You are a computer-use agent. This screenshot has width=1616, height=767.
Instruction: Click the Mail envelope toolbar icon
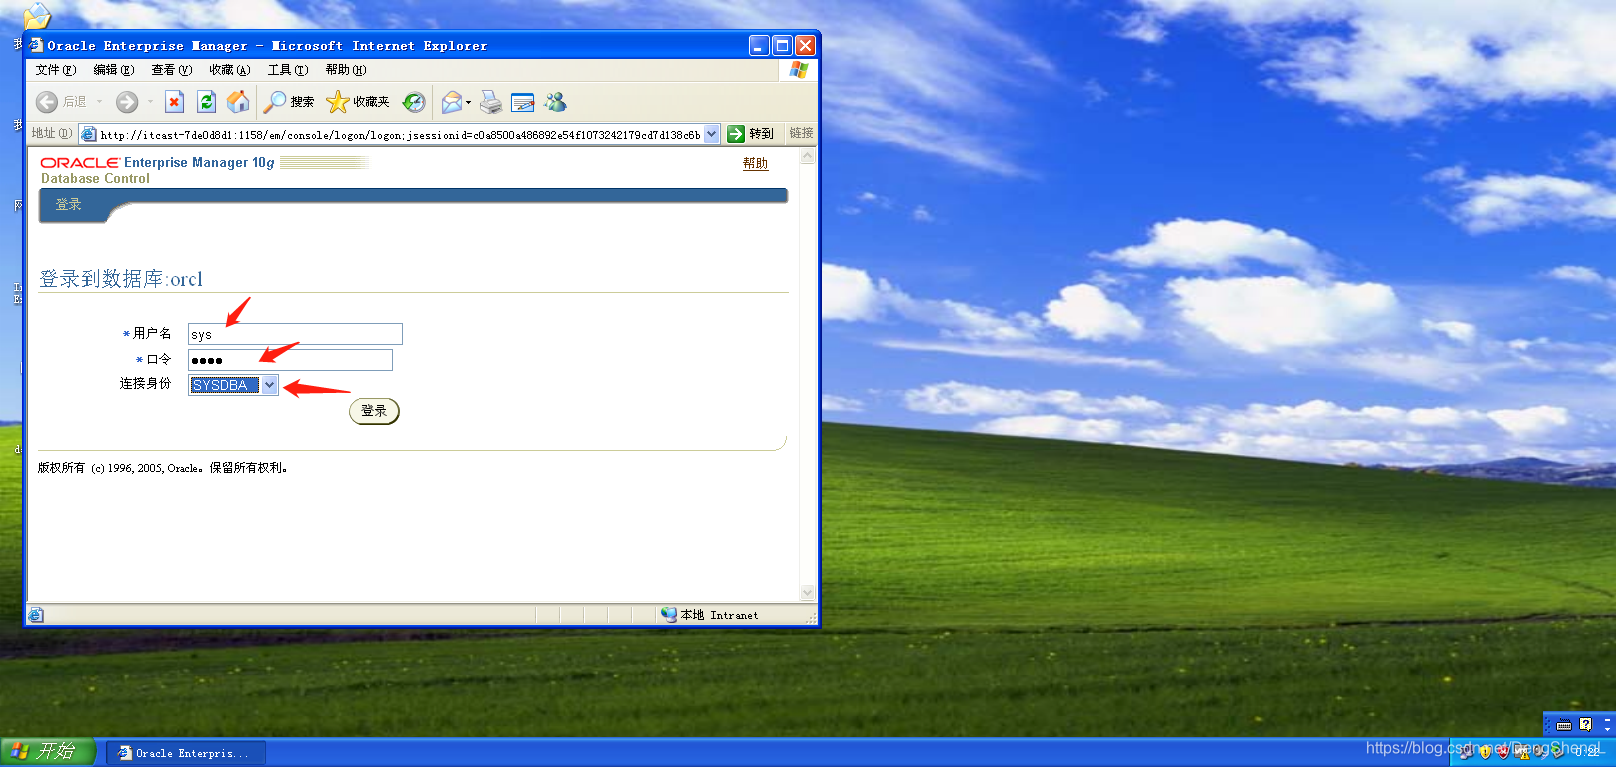(x=451, y=102)
